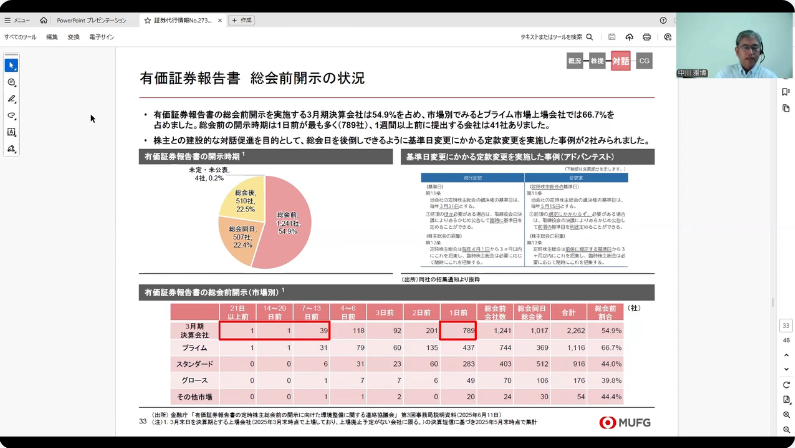Activate the text box tool

tap(11, 132)
